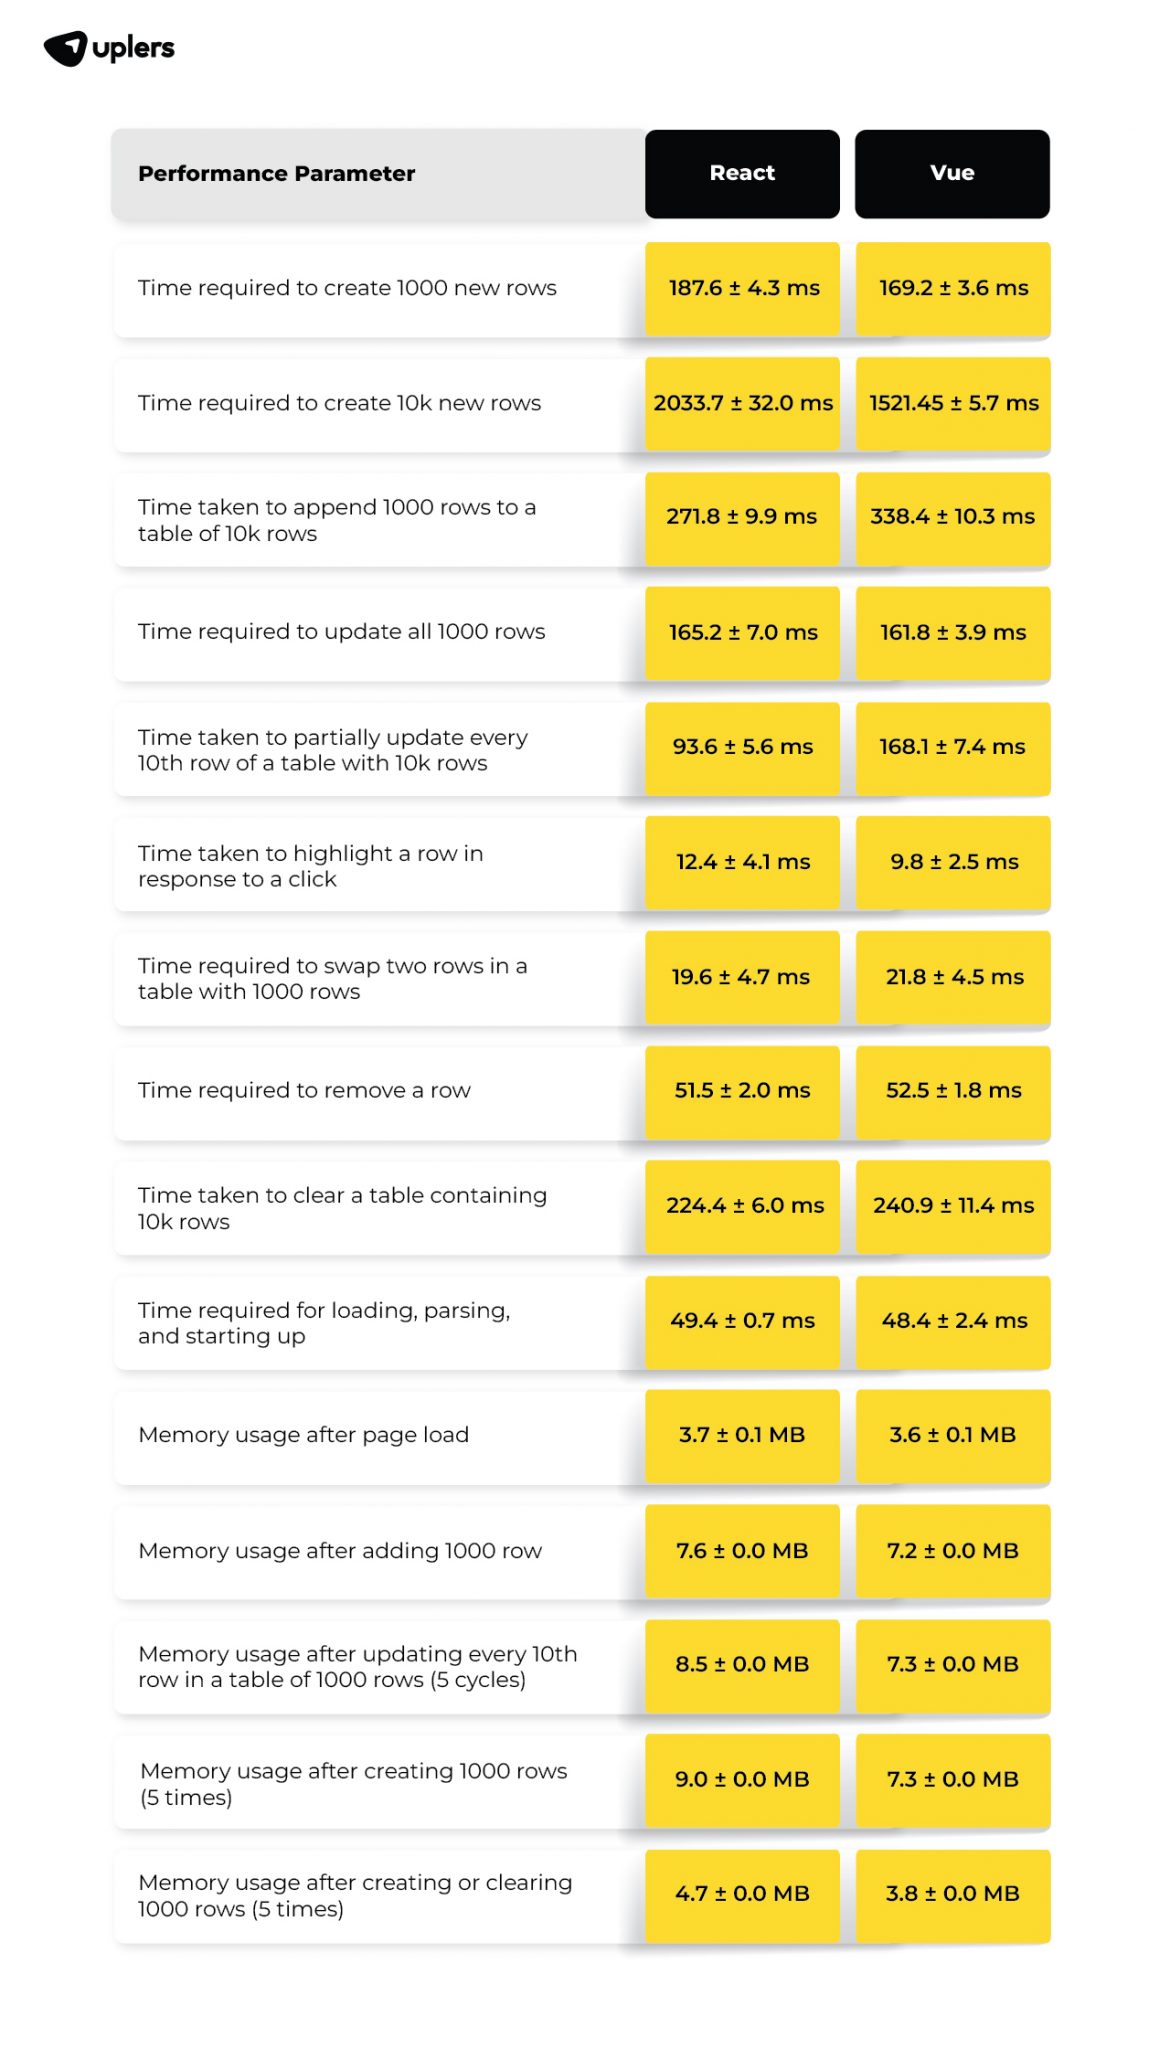1170x2048 pixels.
Task: Click React's 187.6 ± 4.3 ms value
Action: [x=743, y=288]
